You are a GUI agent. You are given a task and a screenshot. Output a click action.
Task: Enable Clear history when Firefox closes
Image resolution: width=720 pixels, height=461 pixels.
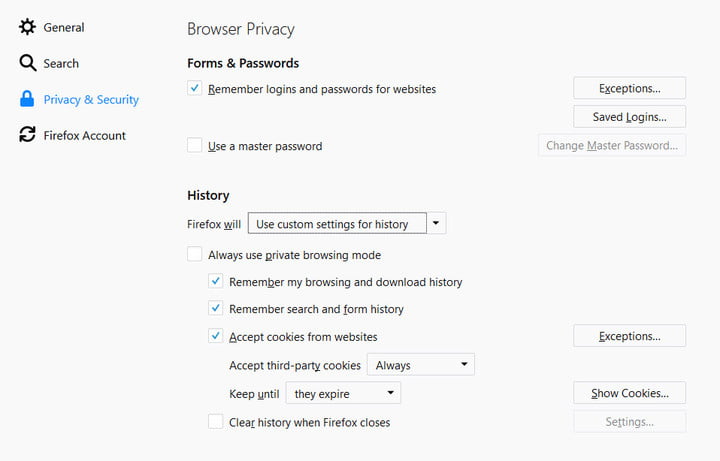pos(216,422)
